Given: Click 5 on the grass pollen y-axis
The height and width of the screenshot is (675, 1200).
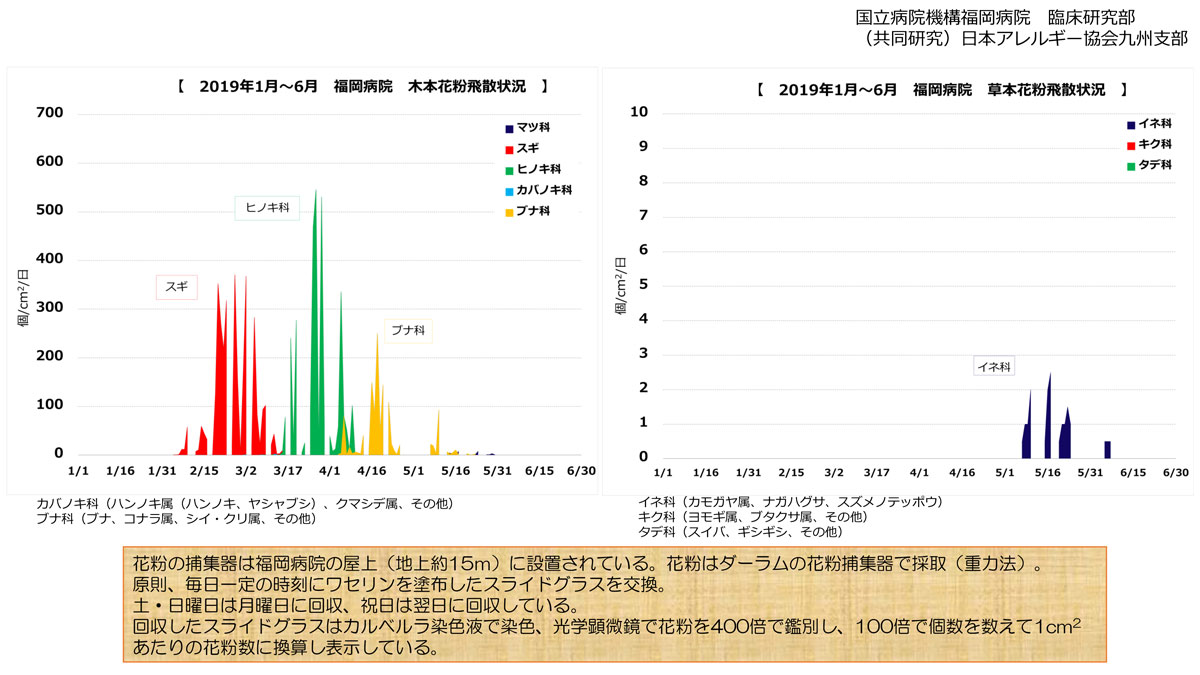Looking at the screenshot, I should [645, 285].
